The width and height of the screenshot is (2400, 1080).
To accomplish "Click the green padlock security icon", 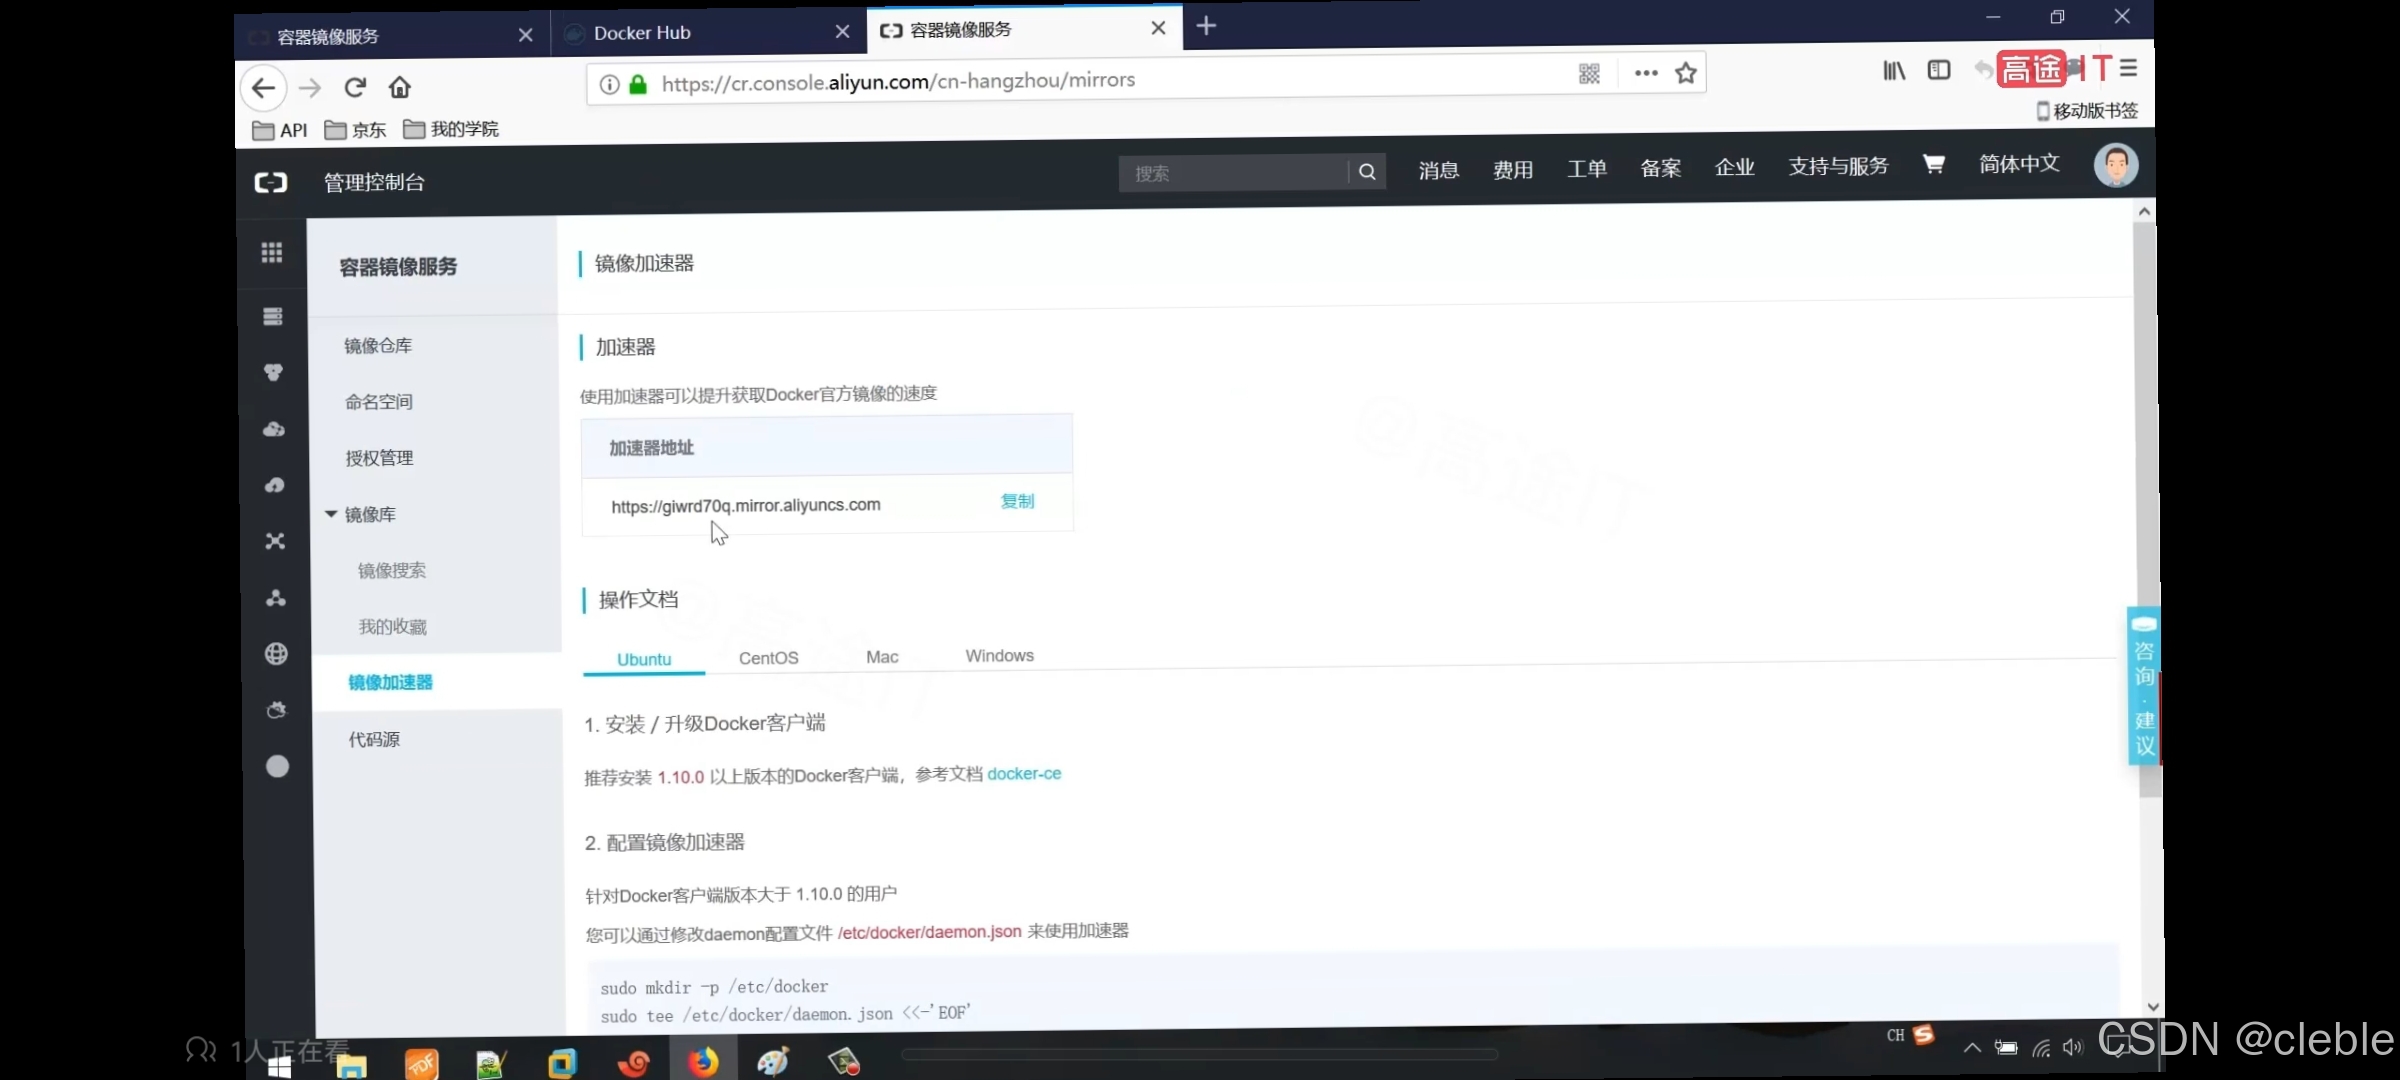I will pyautogui.click(x=638, y=84).
